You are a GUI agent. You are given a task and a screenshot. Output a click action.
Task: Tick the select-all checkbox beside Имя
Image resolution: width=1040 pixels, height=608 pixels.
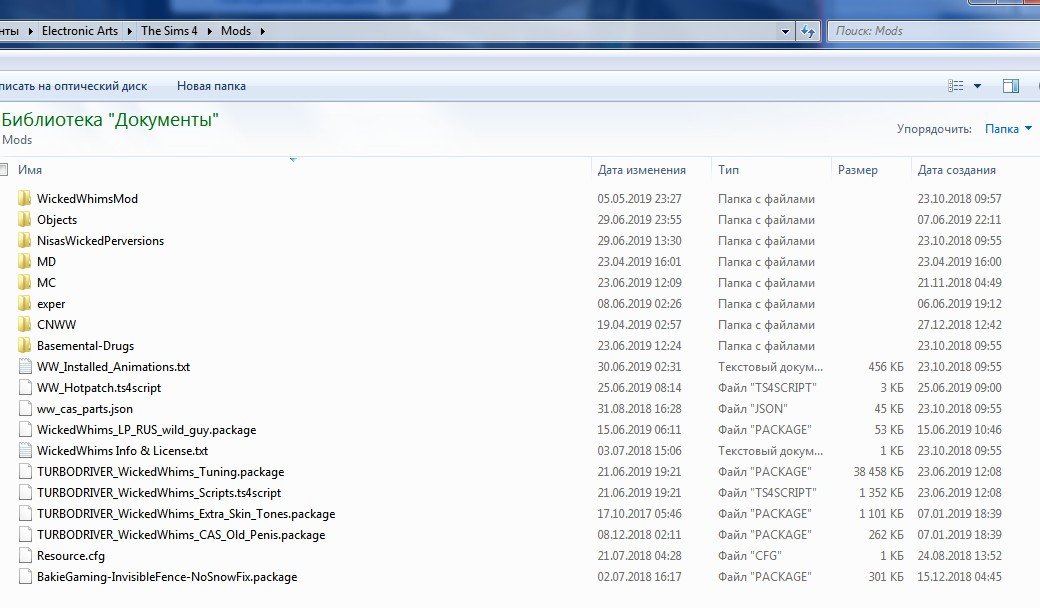coord(3,170)
